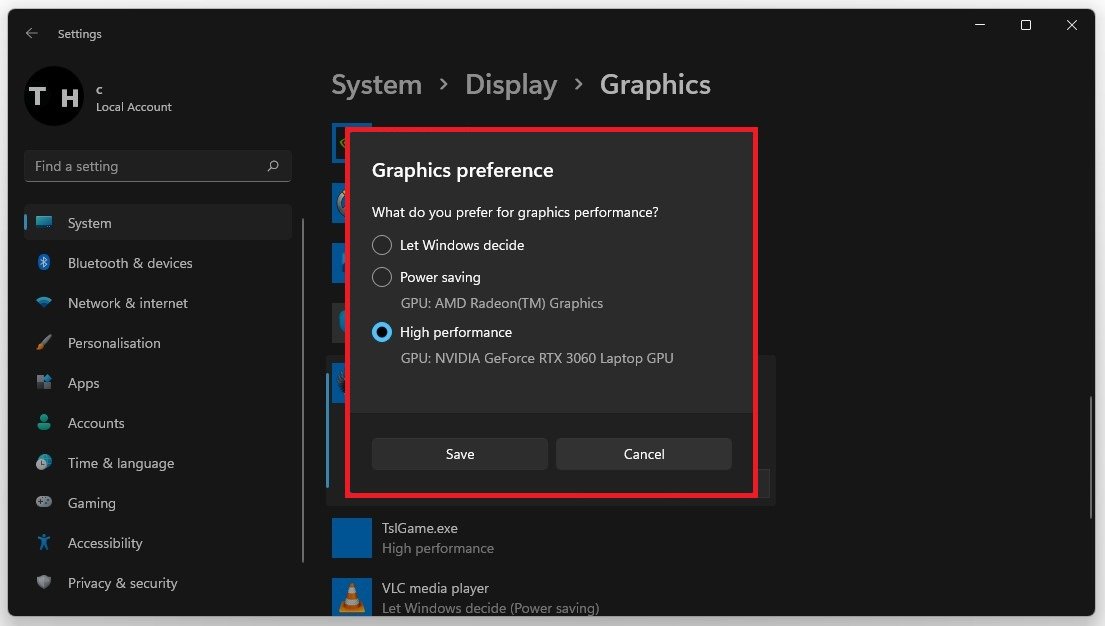Select the Let Windows decide radio option
This screenshot has width=1105, height=626.
coord(382,245)
